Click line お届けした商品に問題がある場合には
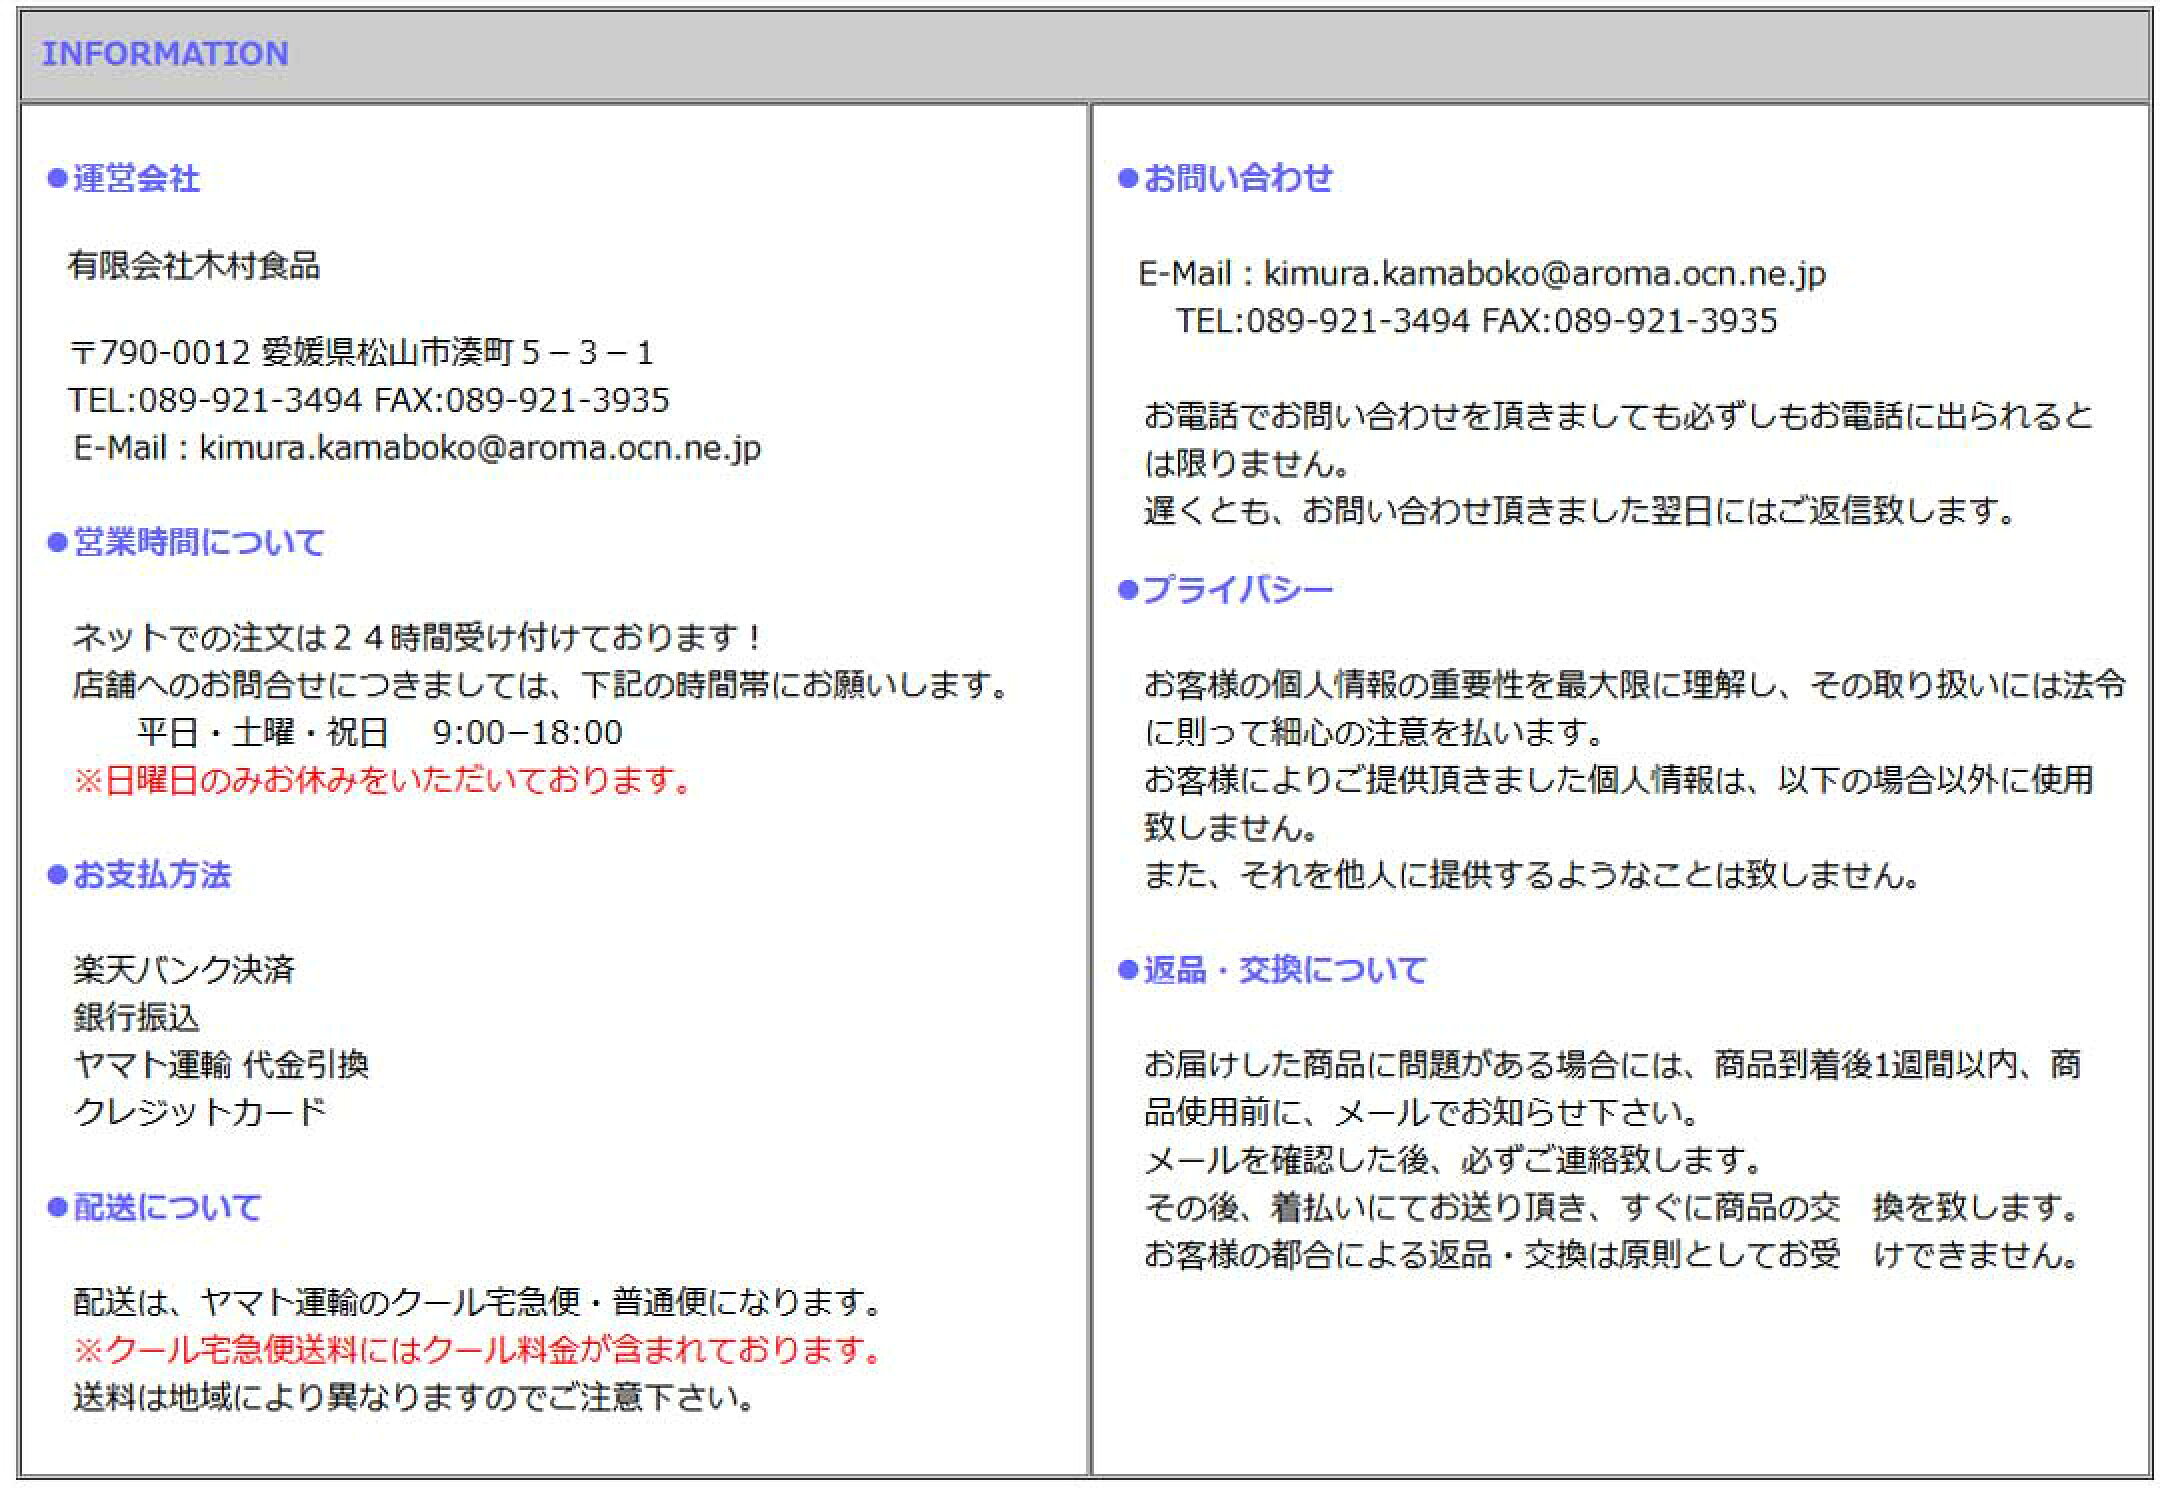Screen dimensions: 2160x1490 pos(1613,1064)
